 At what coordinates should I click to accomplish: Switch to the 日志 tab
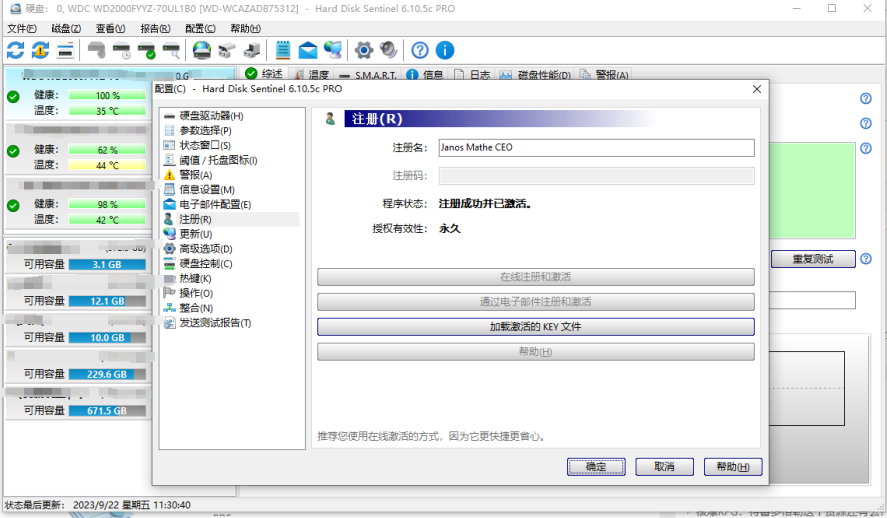point(472,75)
